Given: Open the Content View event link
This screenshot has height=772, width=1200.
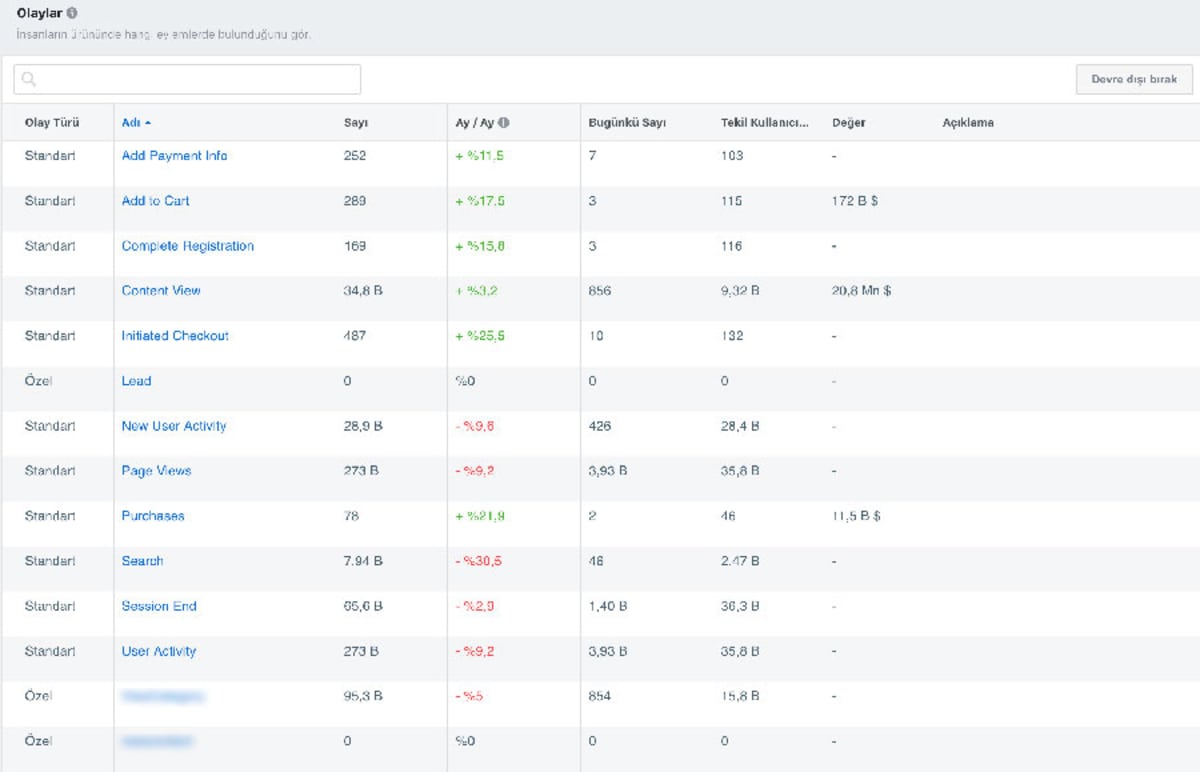Looking at the screenshot, I should pos(161,291).
